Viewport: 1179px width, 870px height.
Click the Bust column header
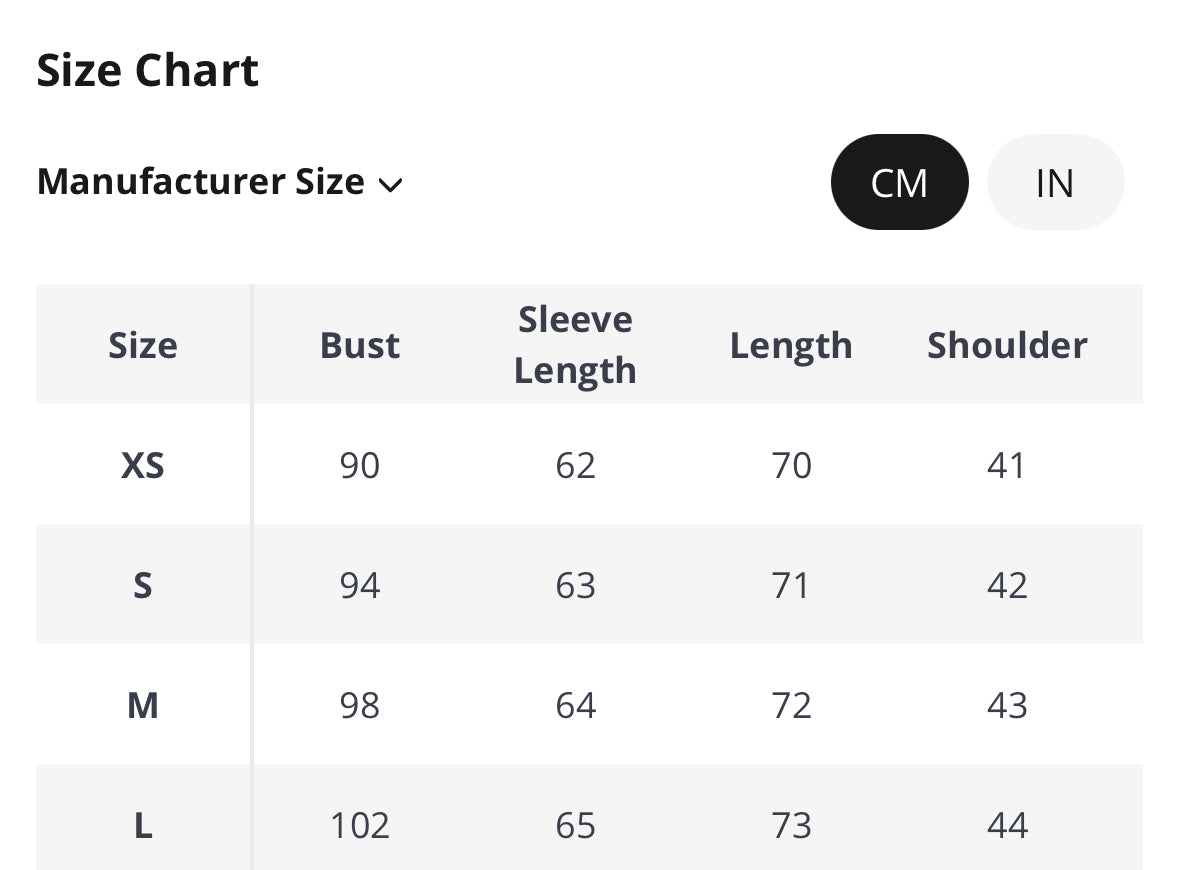[360, 345]
